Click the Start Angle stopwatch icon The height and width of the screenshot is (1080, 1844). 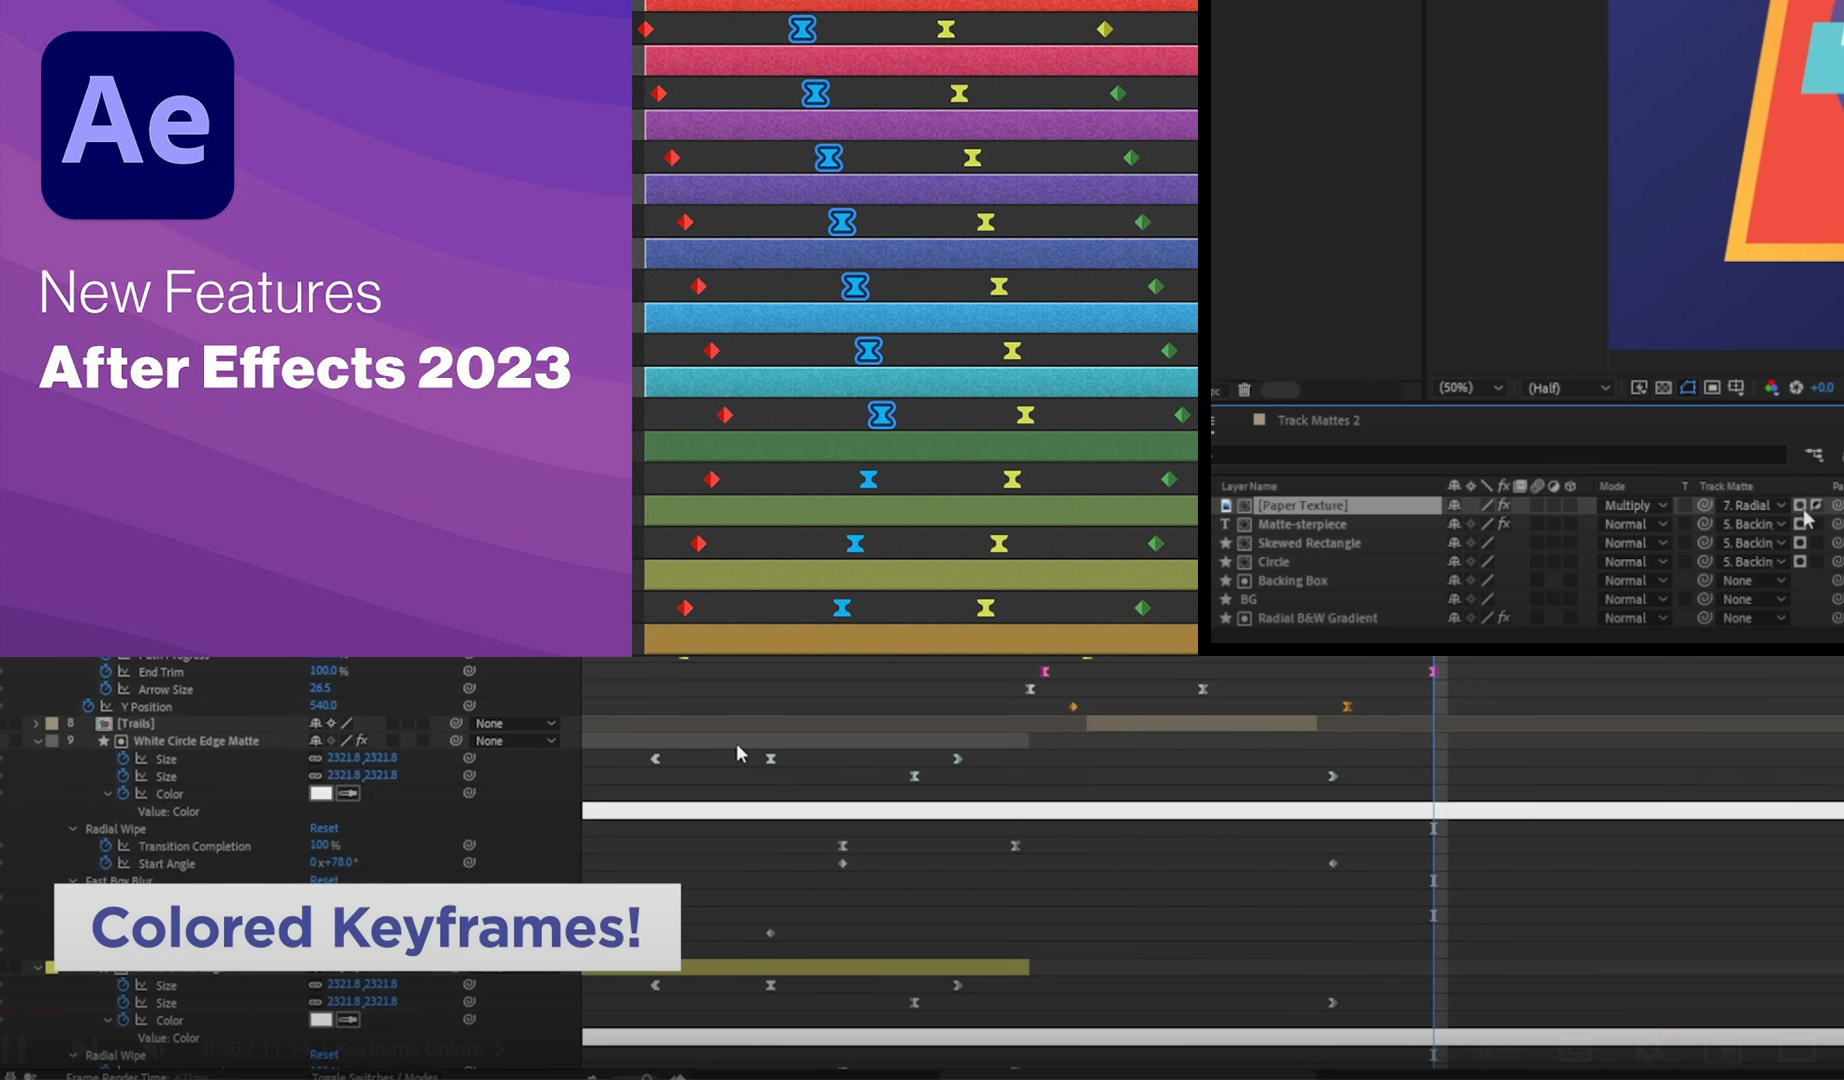[106, 863]
